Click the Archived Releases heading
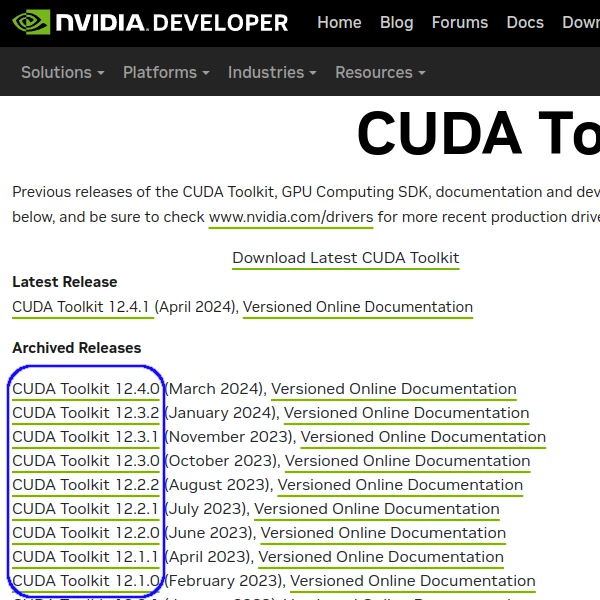 [x=77, y=348]
